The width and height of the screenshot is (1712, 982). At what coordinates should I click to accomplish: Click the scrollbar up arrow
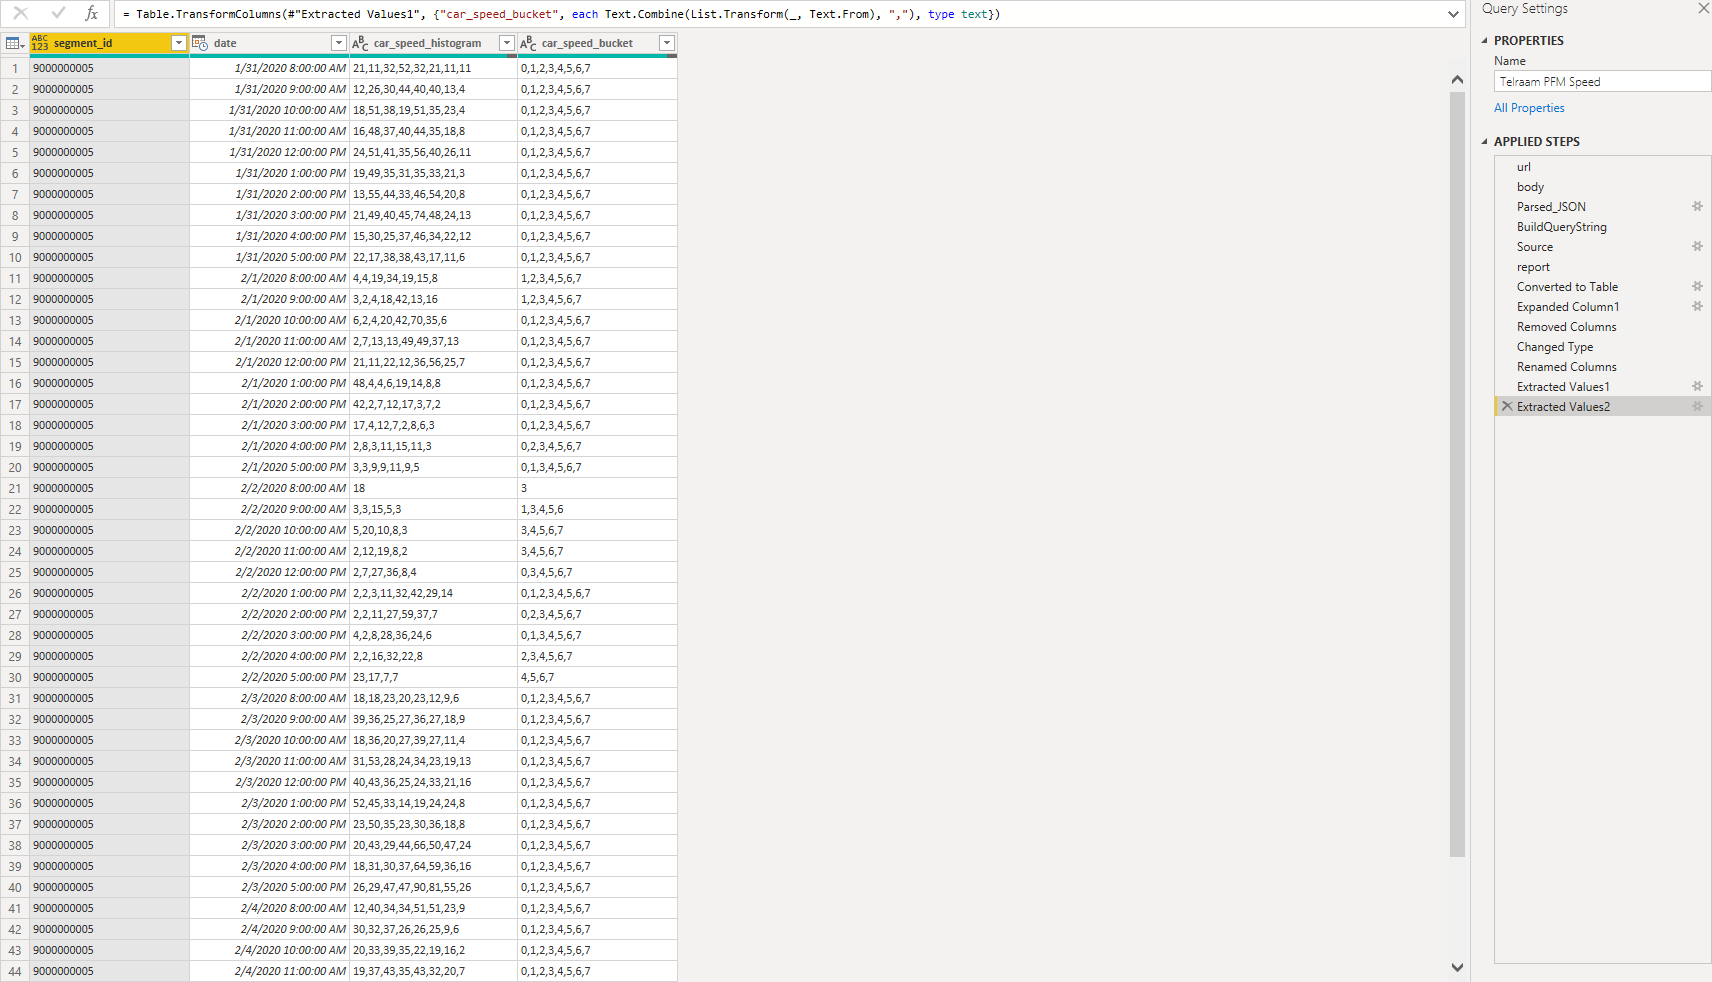[1457, 80]
